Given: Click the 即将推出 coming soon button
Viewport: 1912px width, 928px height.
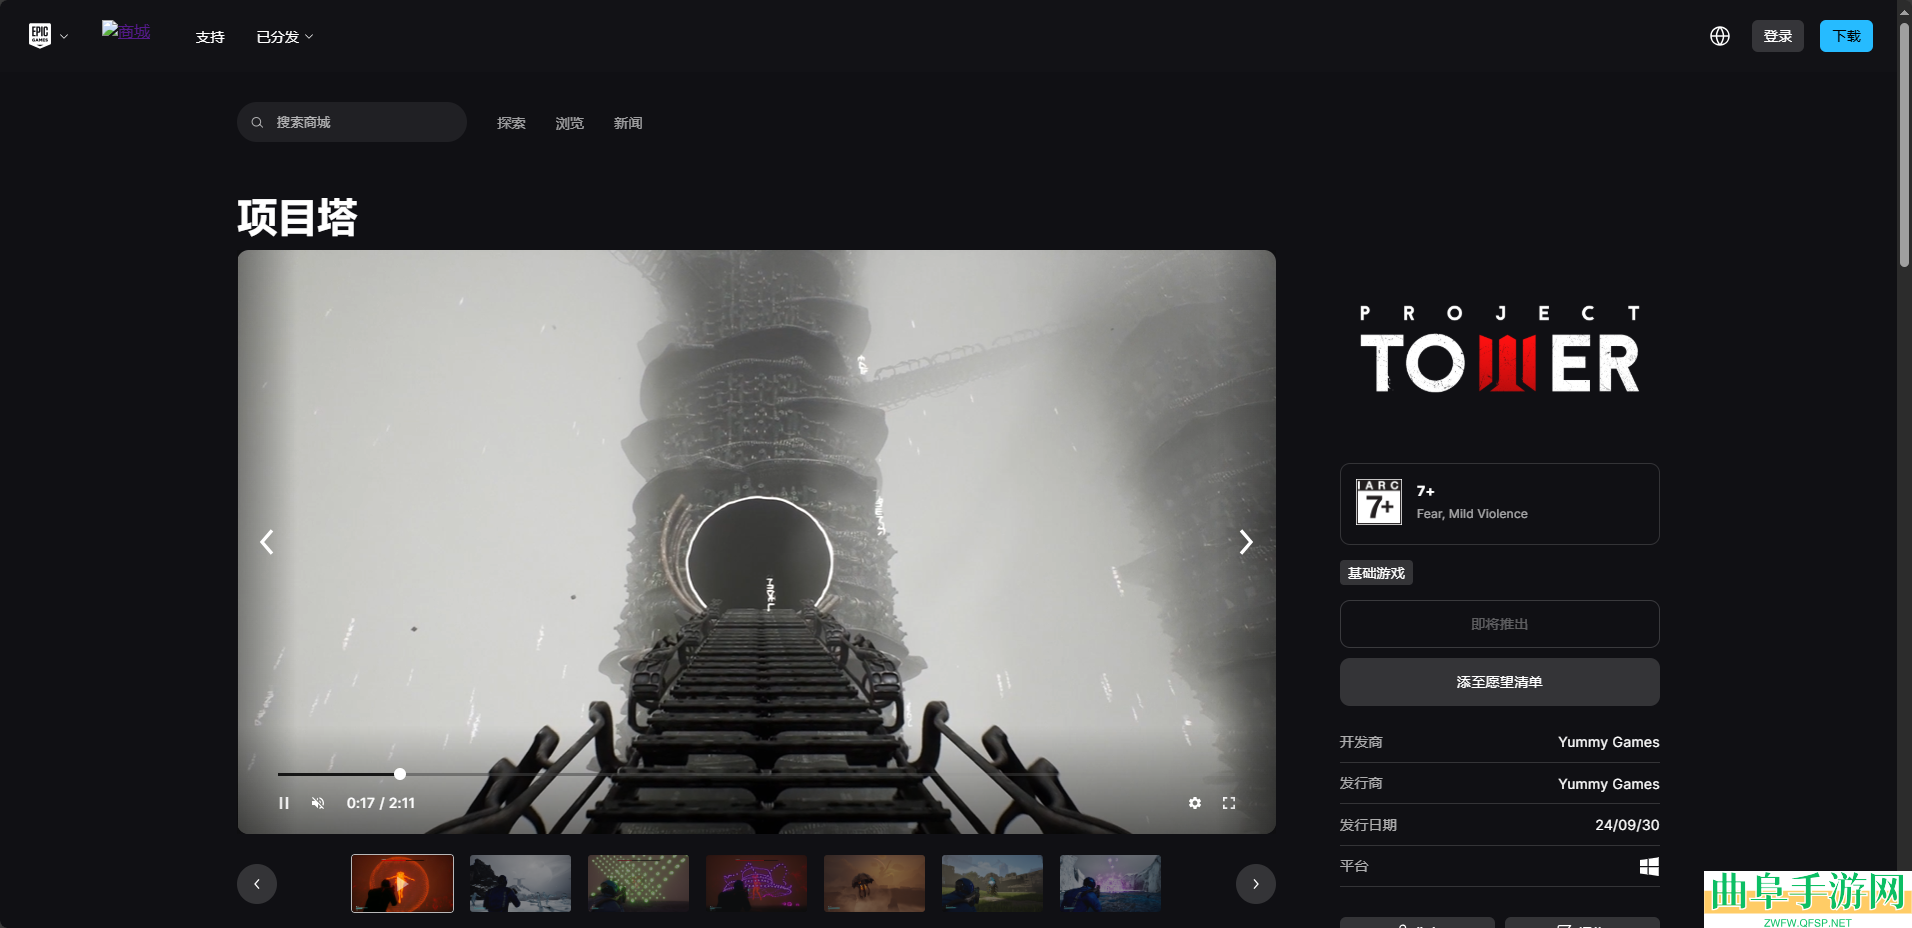Looking at the screenshot, I should [x=1500, y=624].
